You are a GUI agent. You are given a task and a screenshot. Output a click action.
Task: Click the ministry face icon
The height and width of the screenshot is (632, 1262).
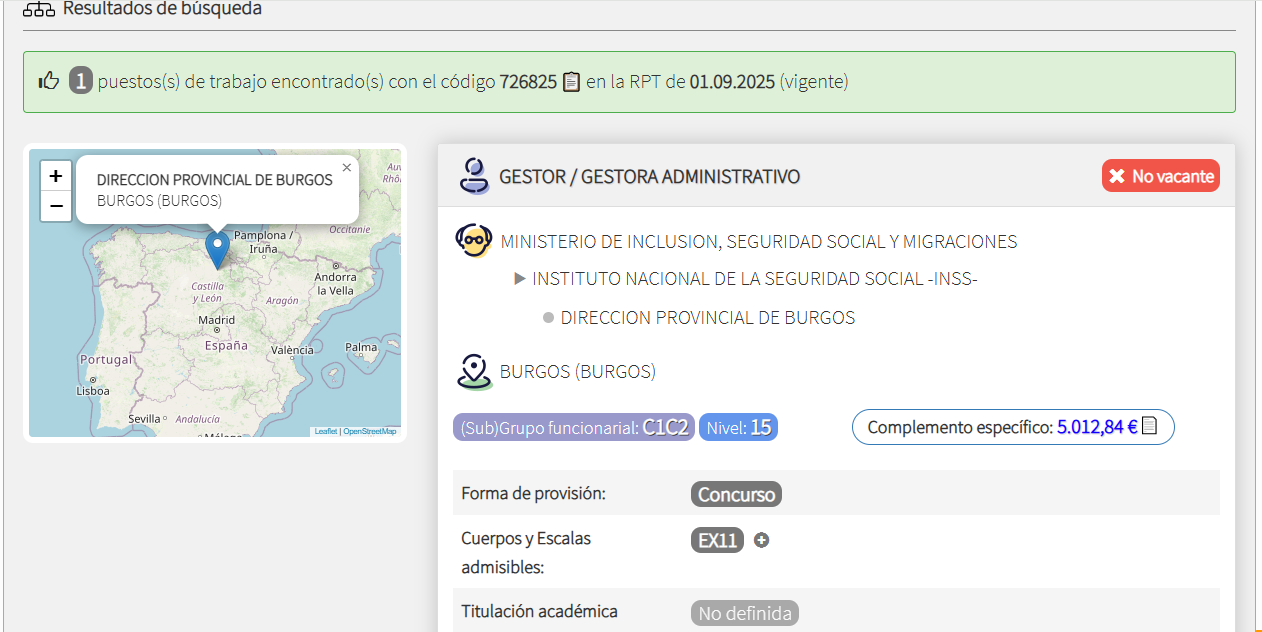(x=474, y=241)
